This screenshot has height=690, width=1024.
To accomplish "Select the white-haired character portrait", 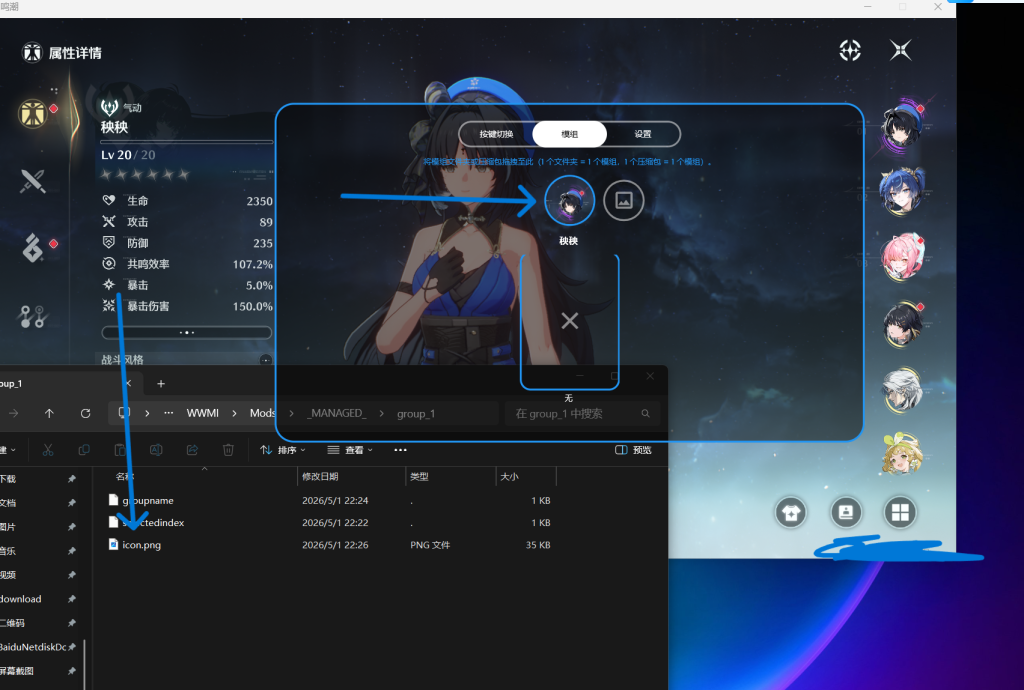I will (x=902, y=390).
